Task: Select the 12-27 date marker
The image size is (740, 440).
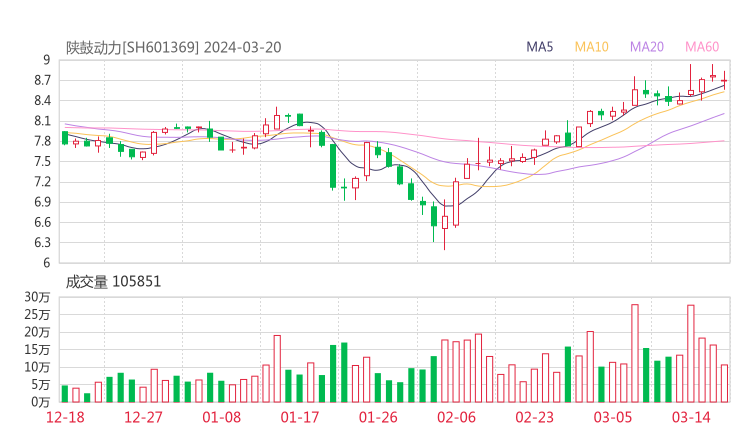Action: point(143,417)
